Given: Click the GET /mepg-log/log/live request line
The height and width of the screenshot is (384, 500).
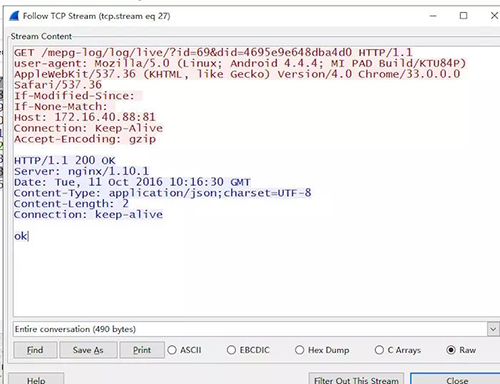Looking at the screenshot, I should (x=213, y=52).
